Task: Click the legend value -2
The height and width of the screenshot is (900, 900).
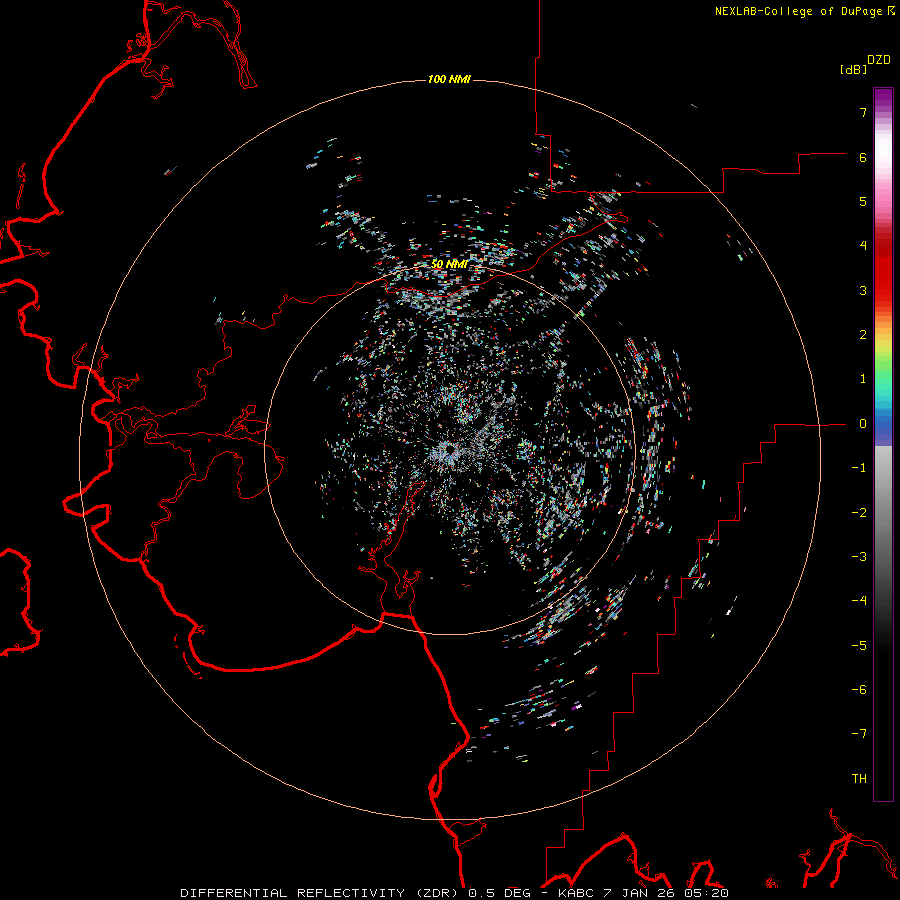Action: [x=859, y=513]
